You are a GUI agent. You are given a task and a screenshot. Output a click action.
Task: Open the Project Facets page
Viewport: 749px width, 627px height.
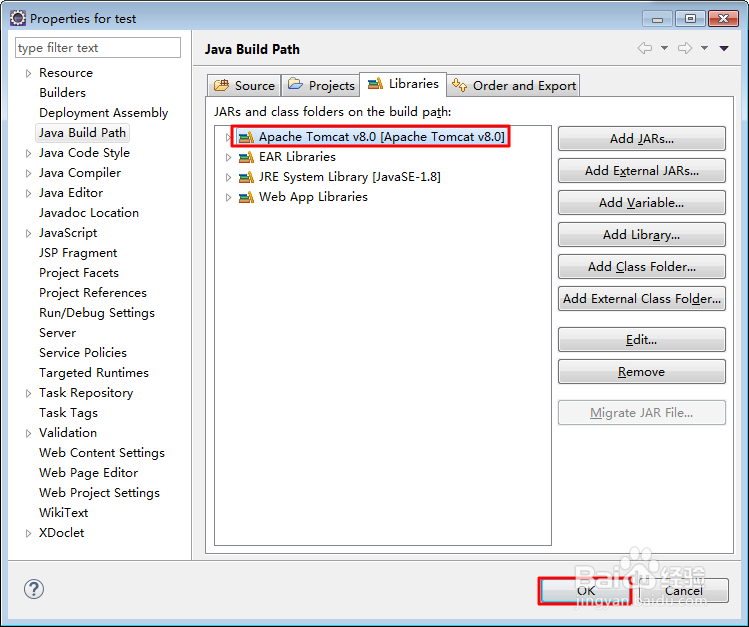(x=79, y=273)
